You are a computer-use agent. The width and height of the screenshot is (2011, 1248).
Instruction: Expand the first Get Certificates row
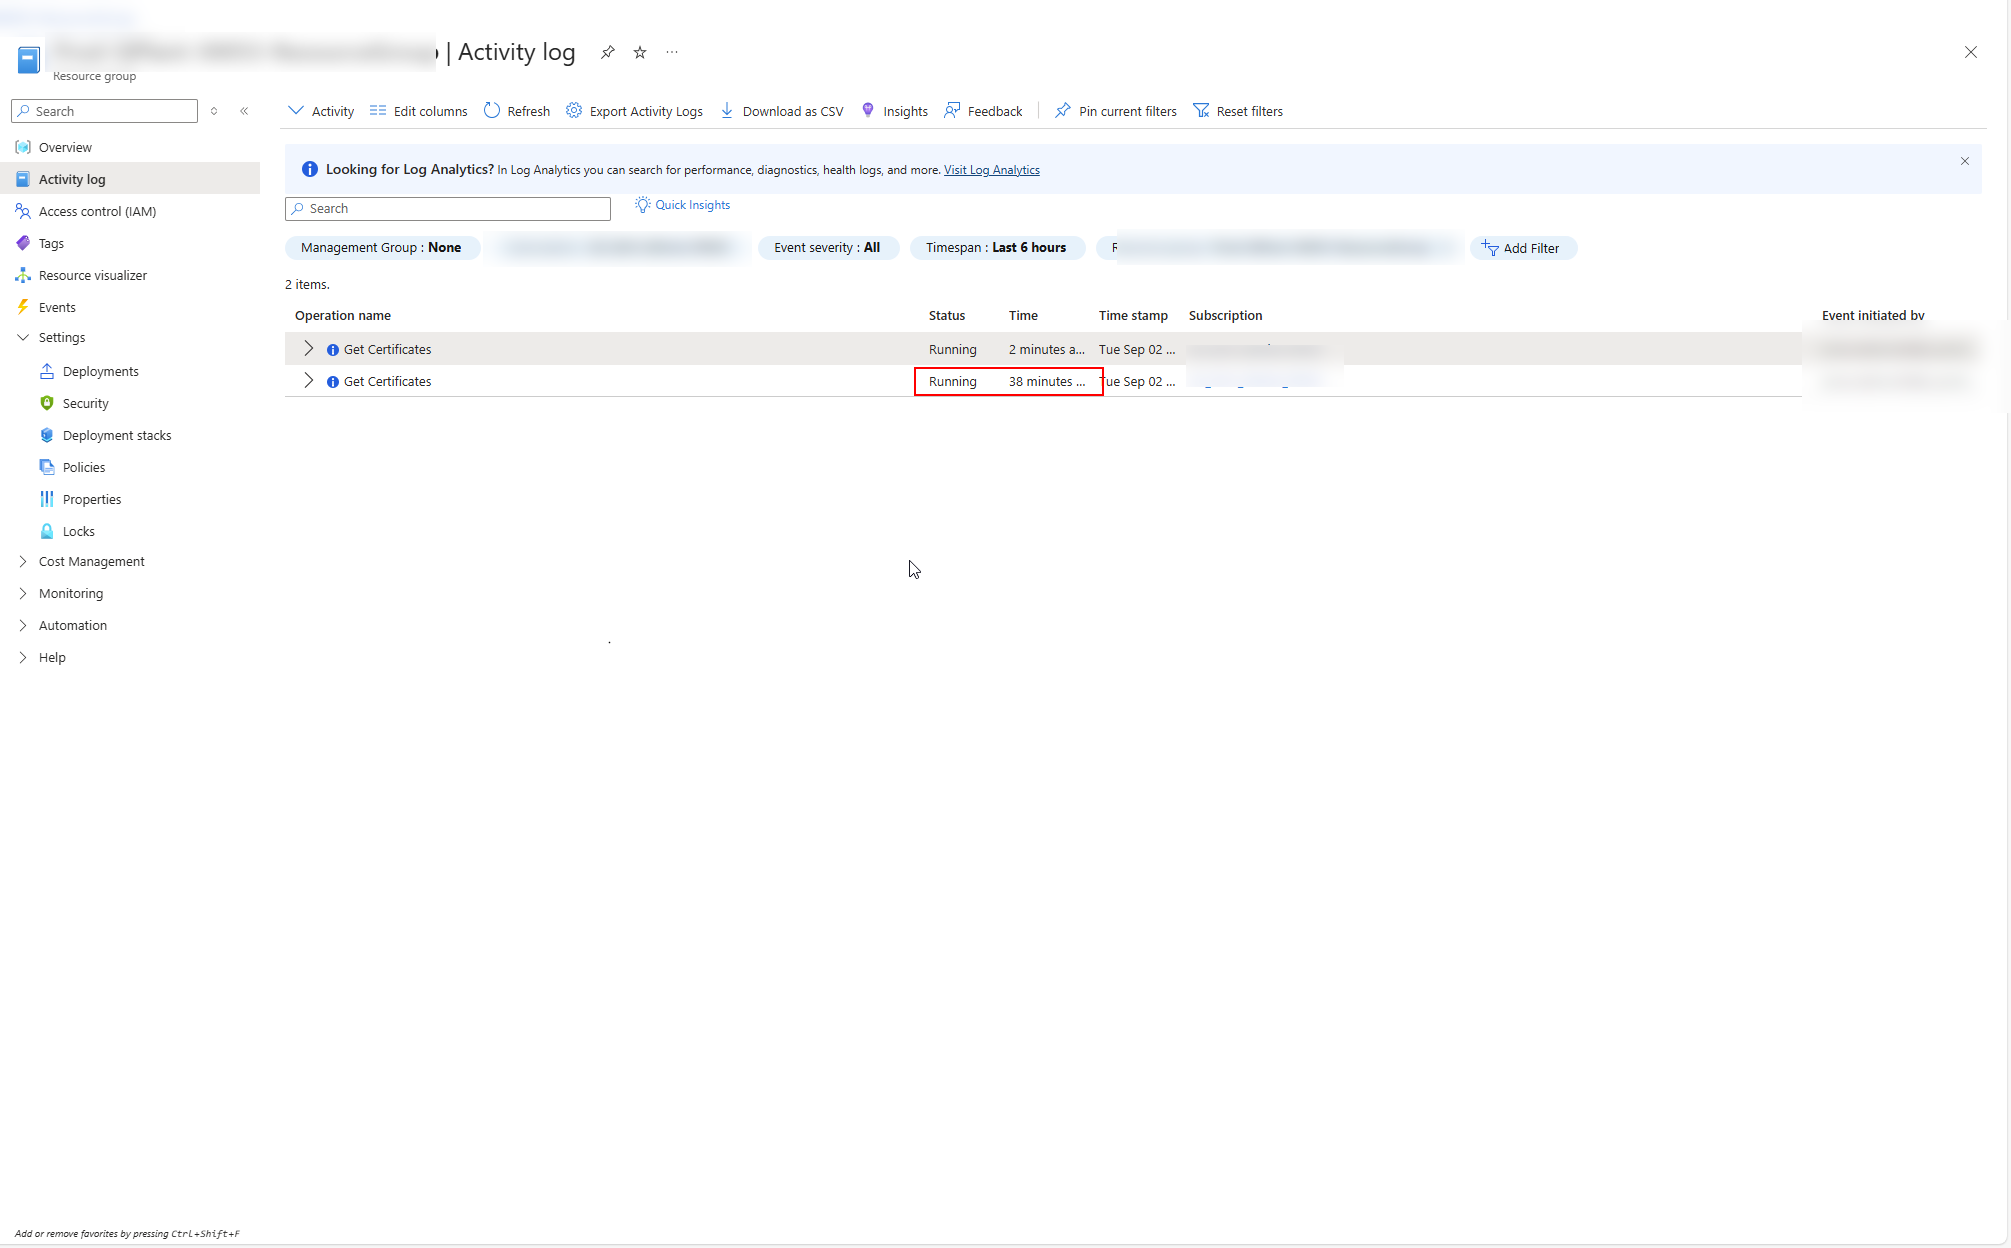coord(308,349)
